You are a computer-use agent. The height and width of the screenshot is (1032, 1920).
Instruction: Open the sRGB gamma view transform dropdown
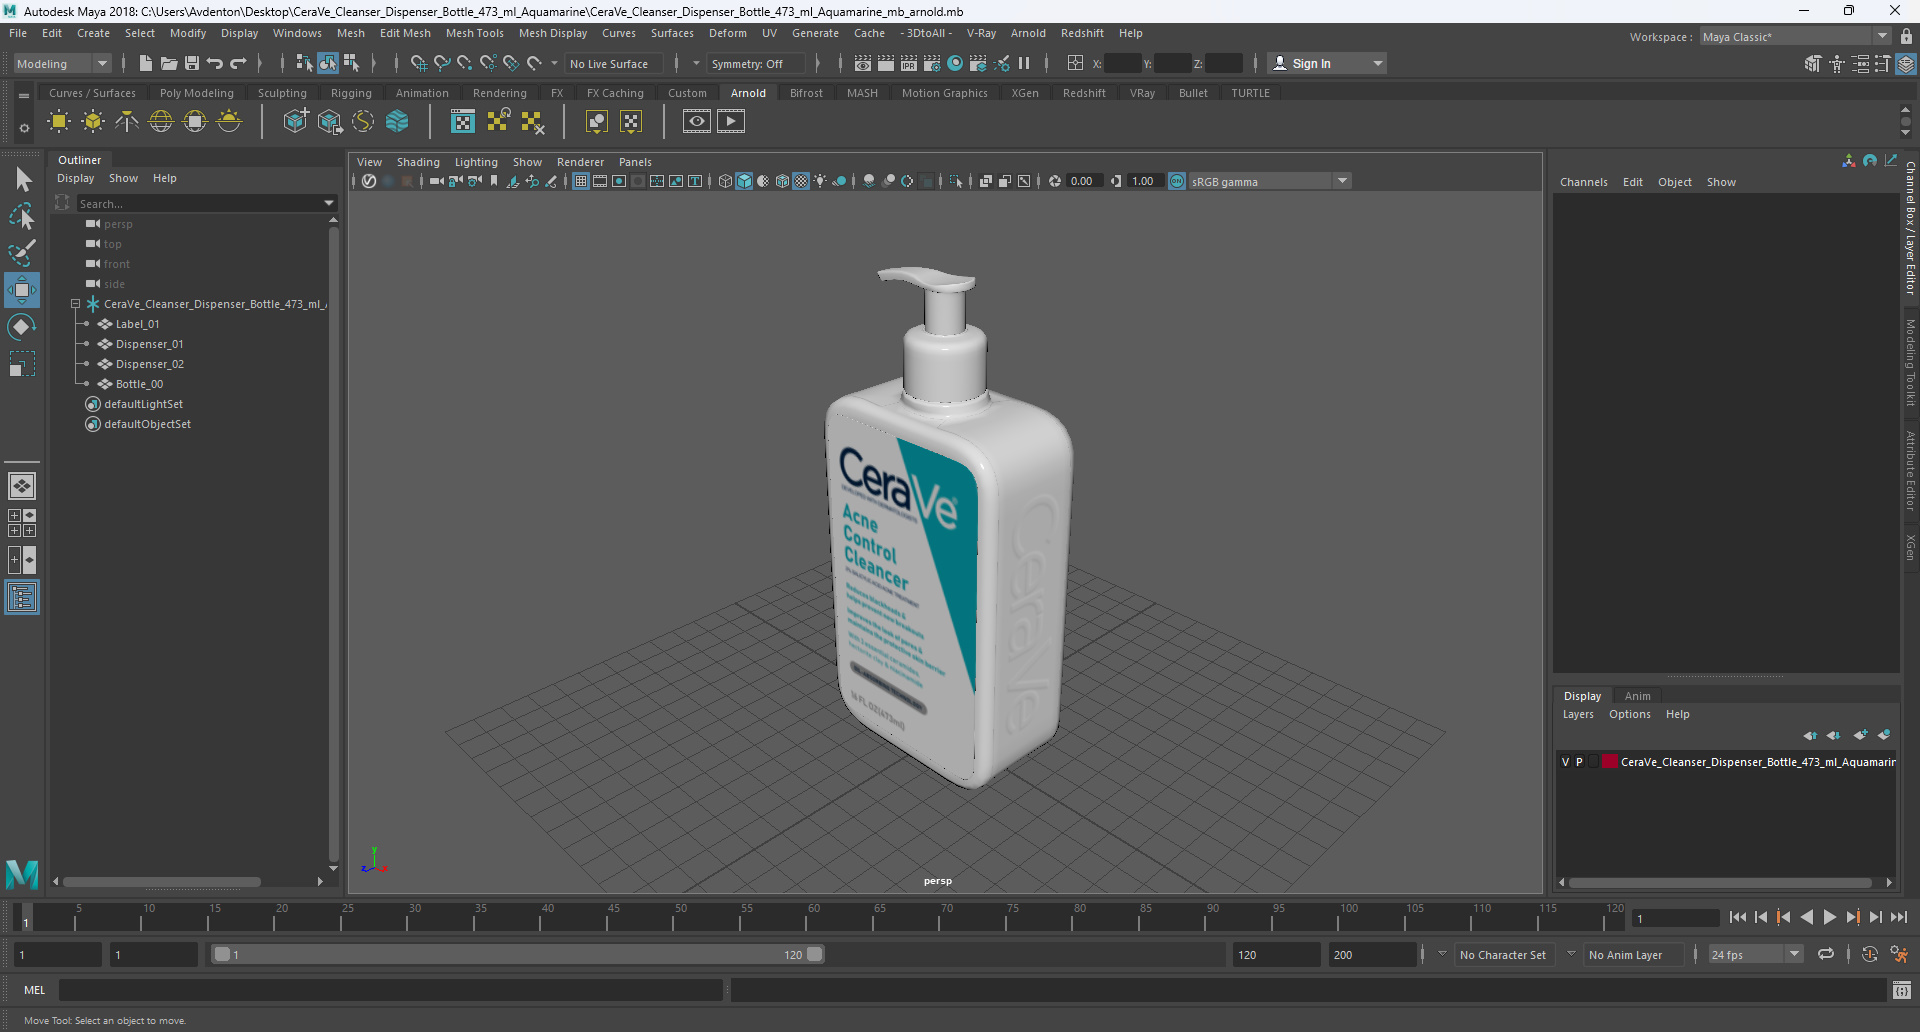click(1270, 181)
